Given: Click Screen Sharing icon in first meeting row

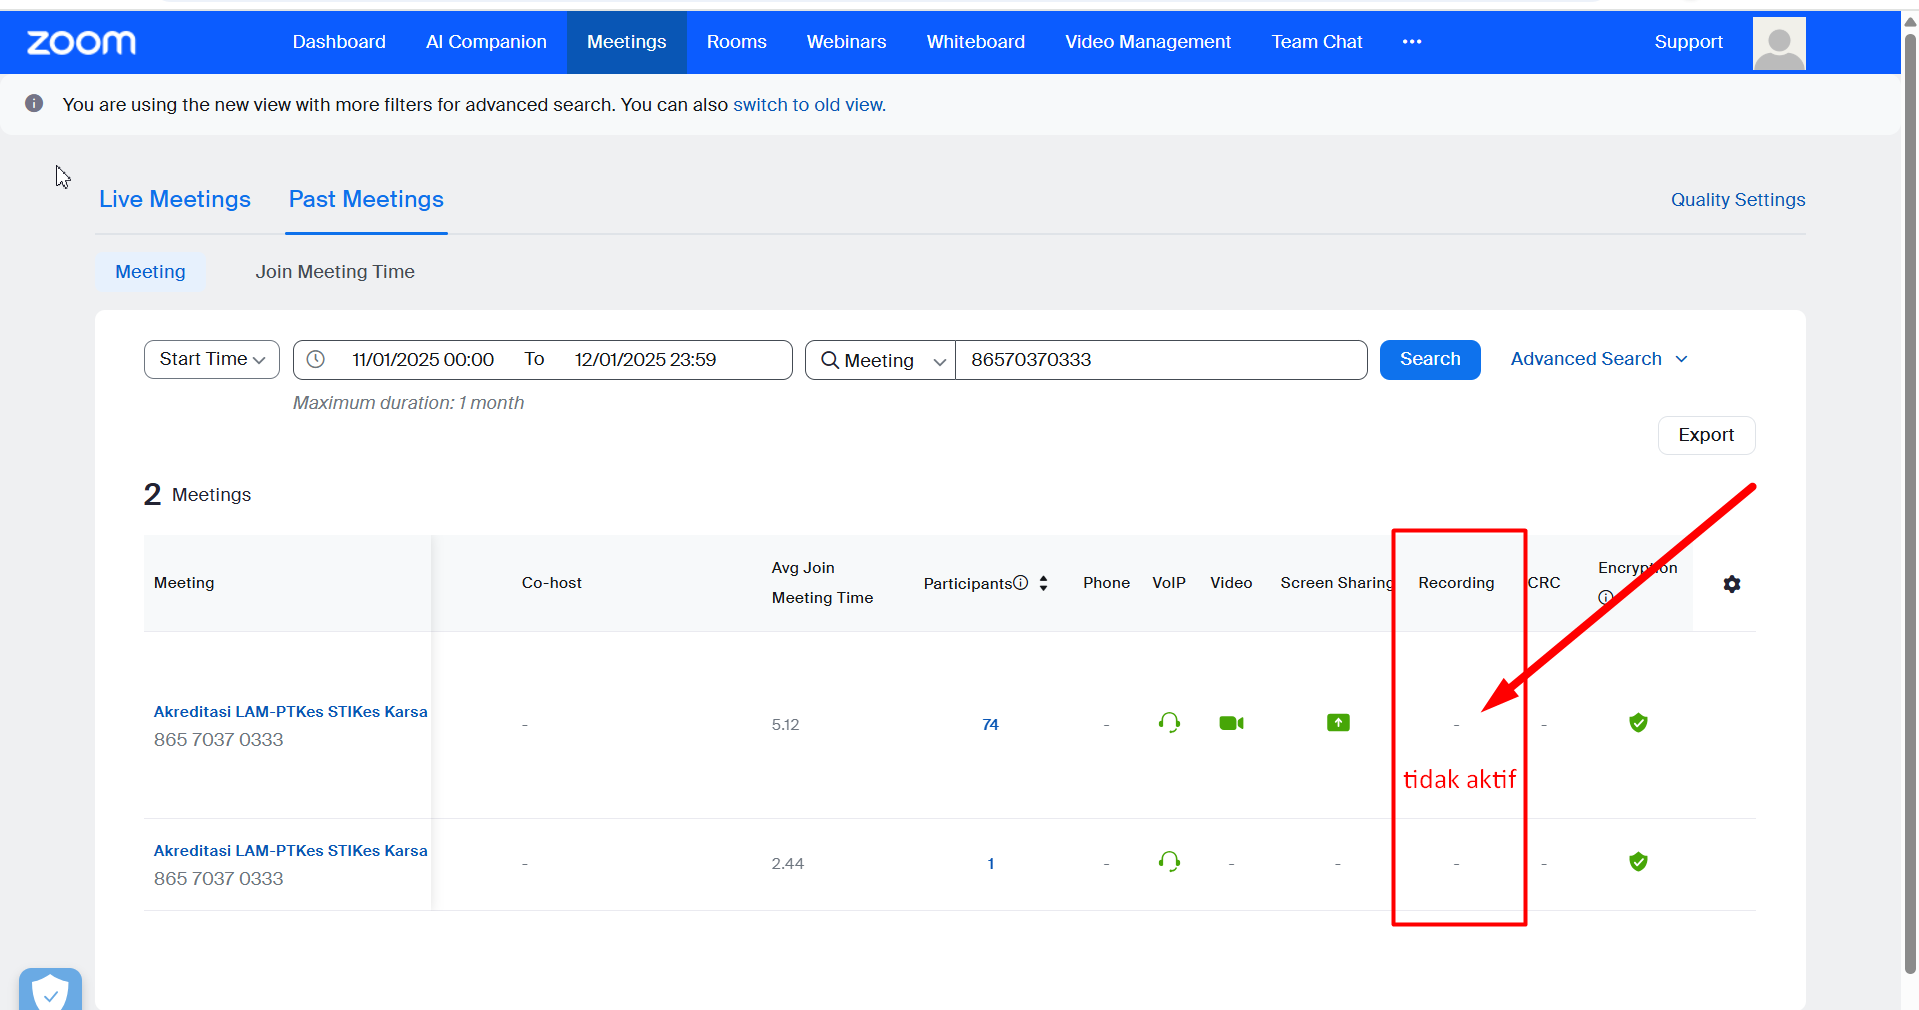Looking at the screenshot, I should coord(1338,723).
